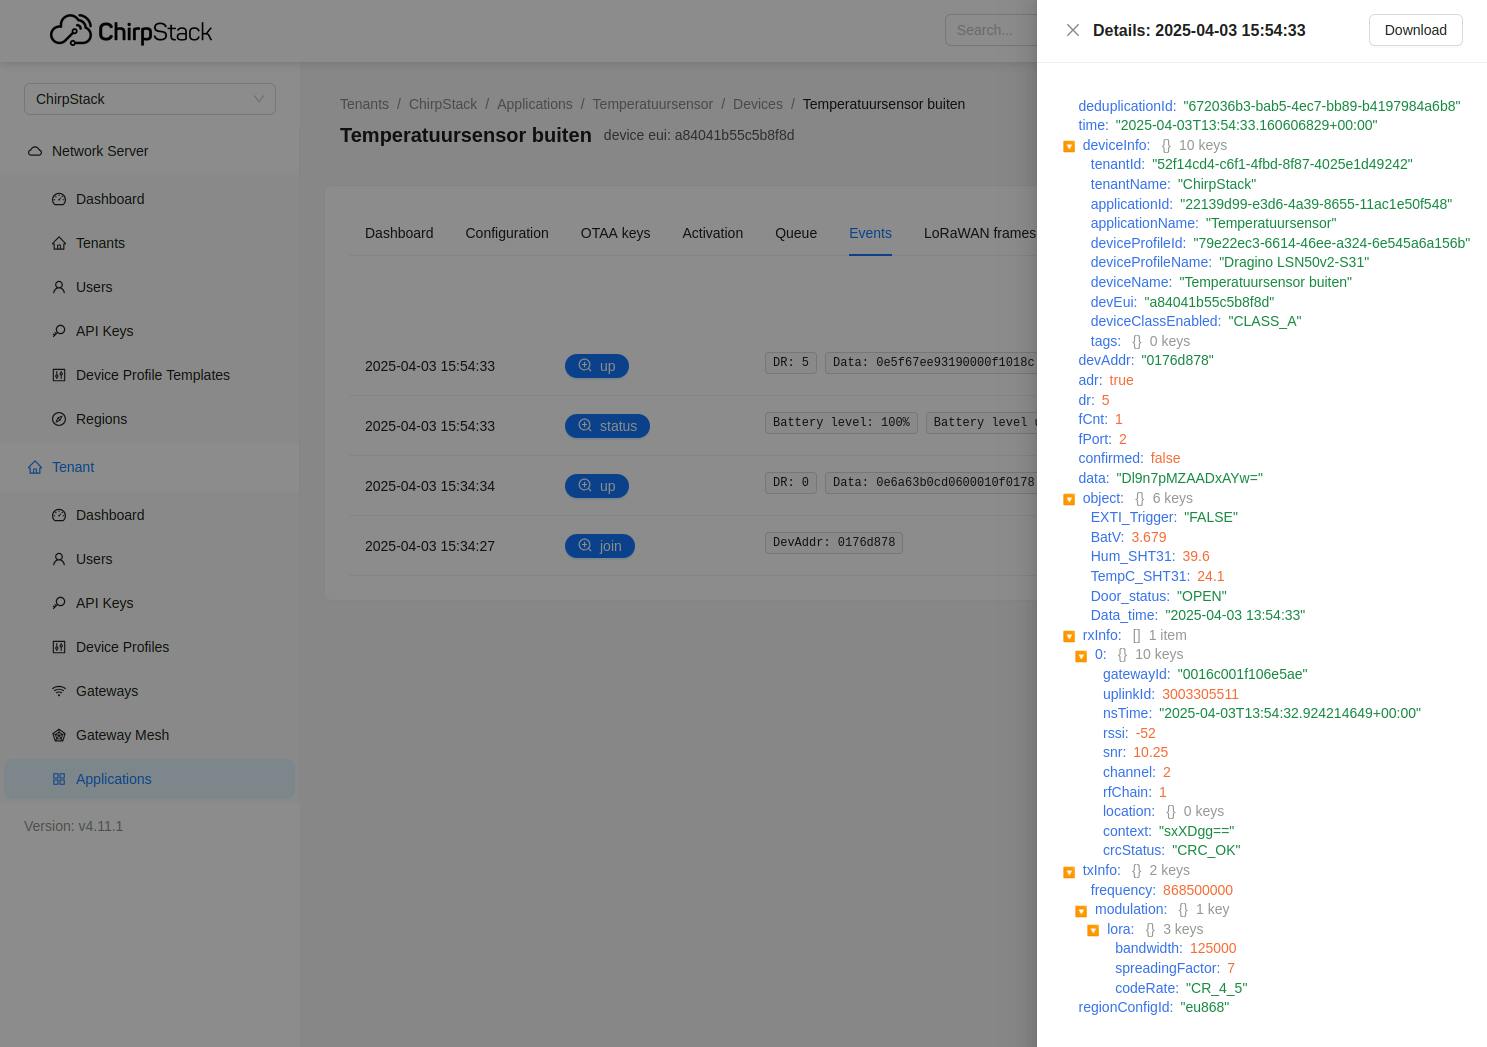Open Tenant Users icon

pos(59,559)
